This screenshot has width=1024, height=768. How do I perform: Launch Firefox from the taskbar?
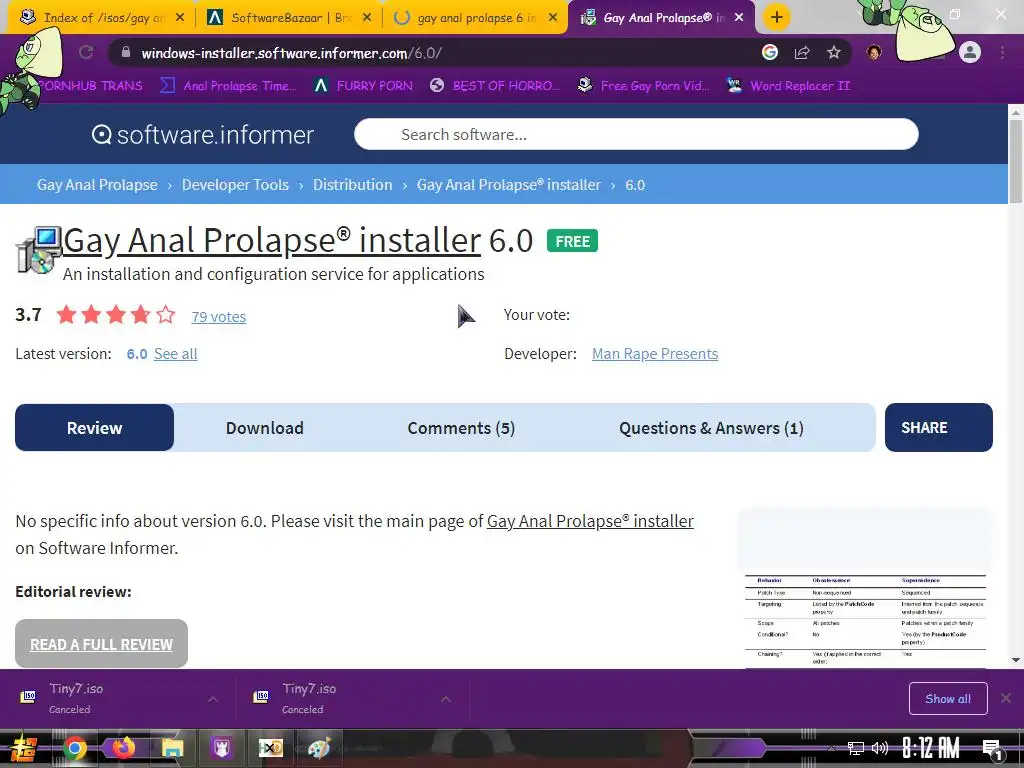(123, 748)
